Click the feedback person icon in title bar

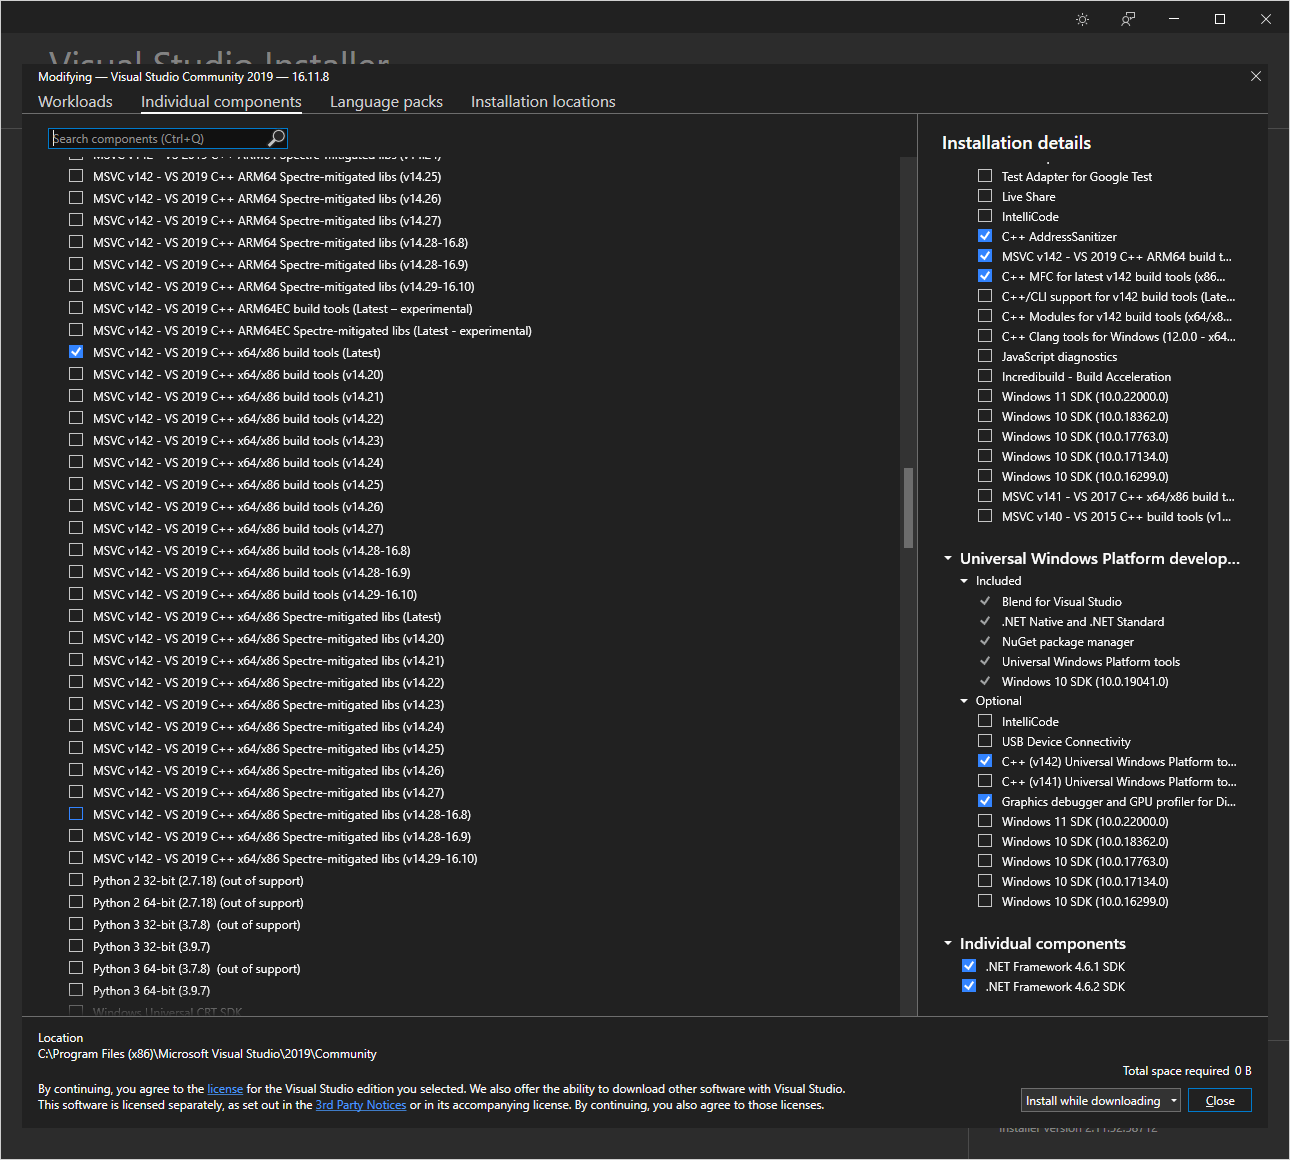(x=1128, y=19)
